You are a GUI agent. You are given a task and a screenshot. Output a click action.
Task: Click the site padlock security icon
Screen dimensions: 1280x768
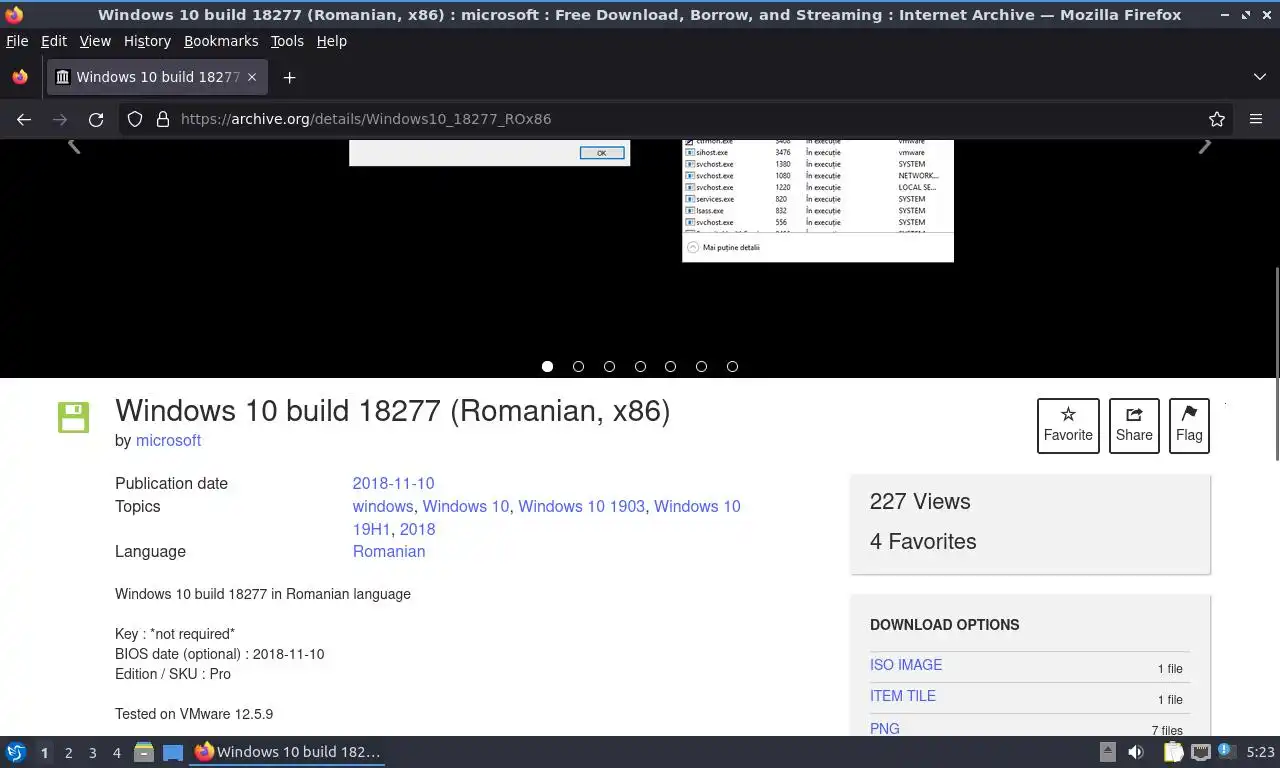point(162,119)
